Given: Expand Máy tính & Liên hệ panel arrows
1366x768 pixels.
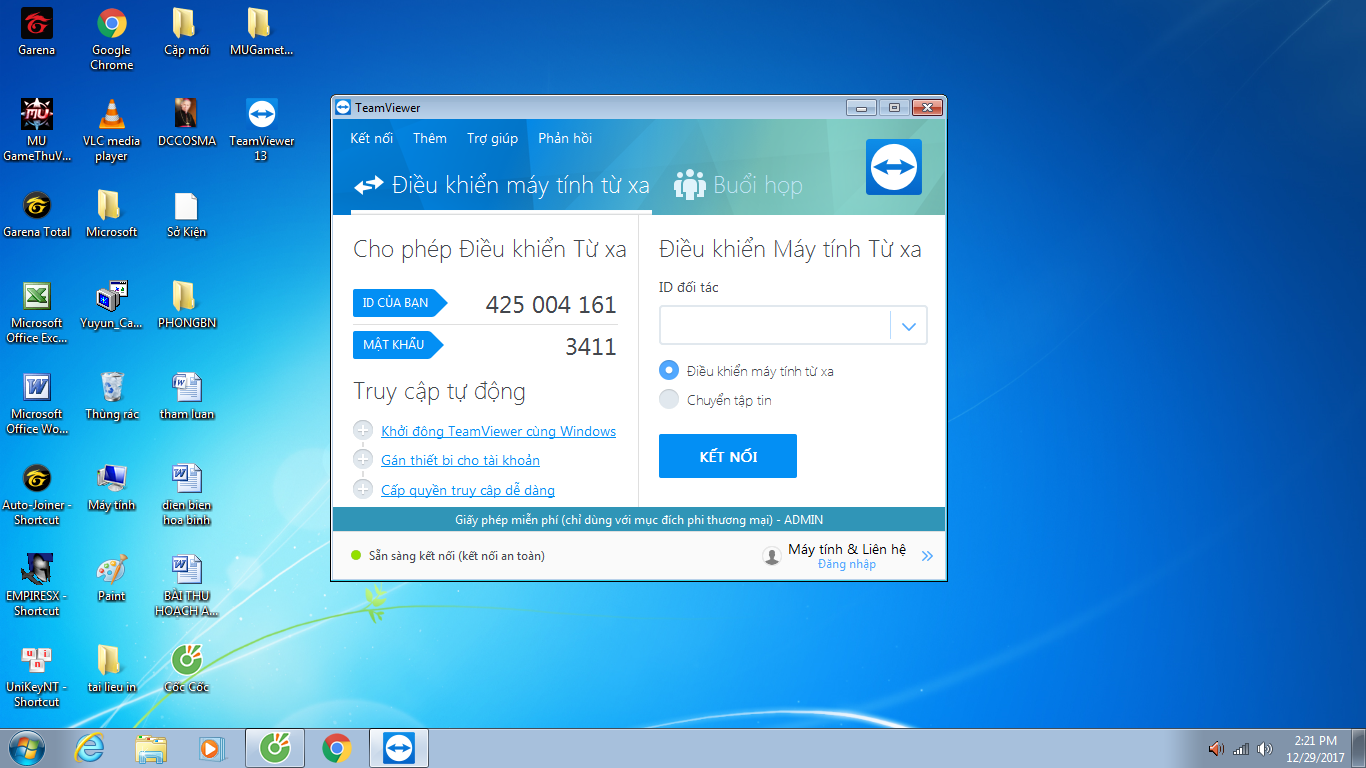Looking at the screenshot, I should [927, 556].
